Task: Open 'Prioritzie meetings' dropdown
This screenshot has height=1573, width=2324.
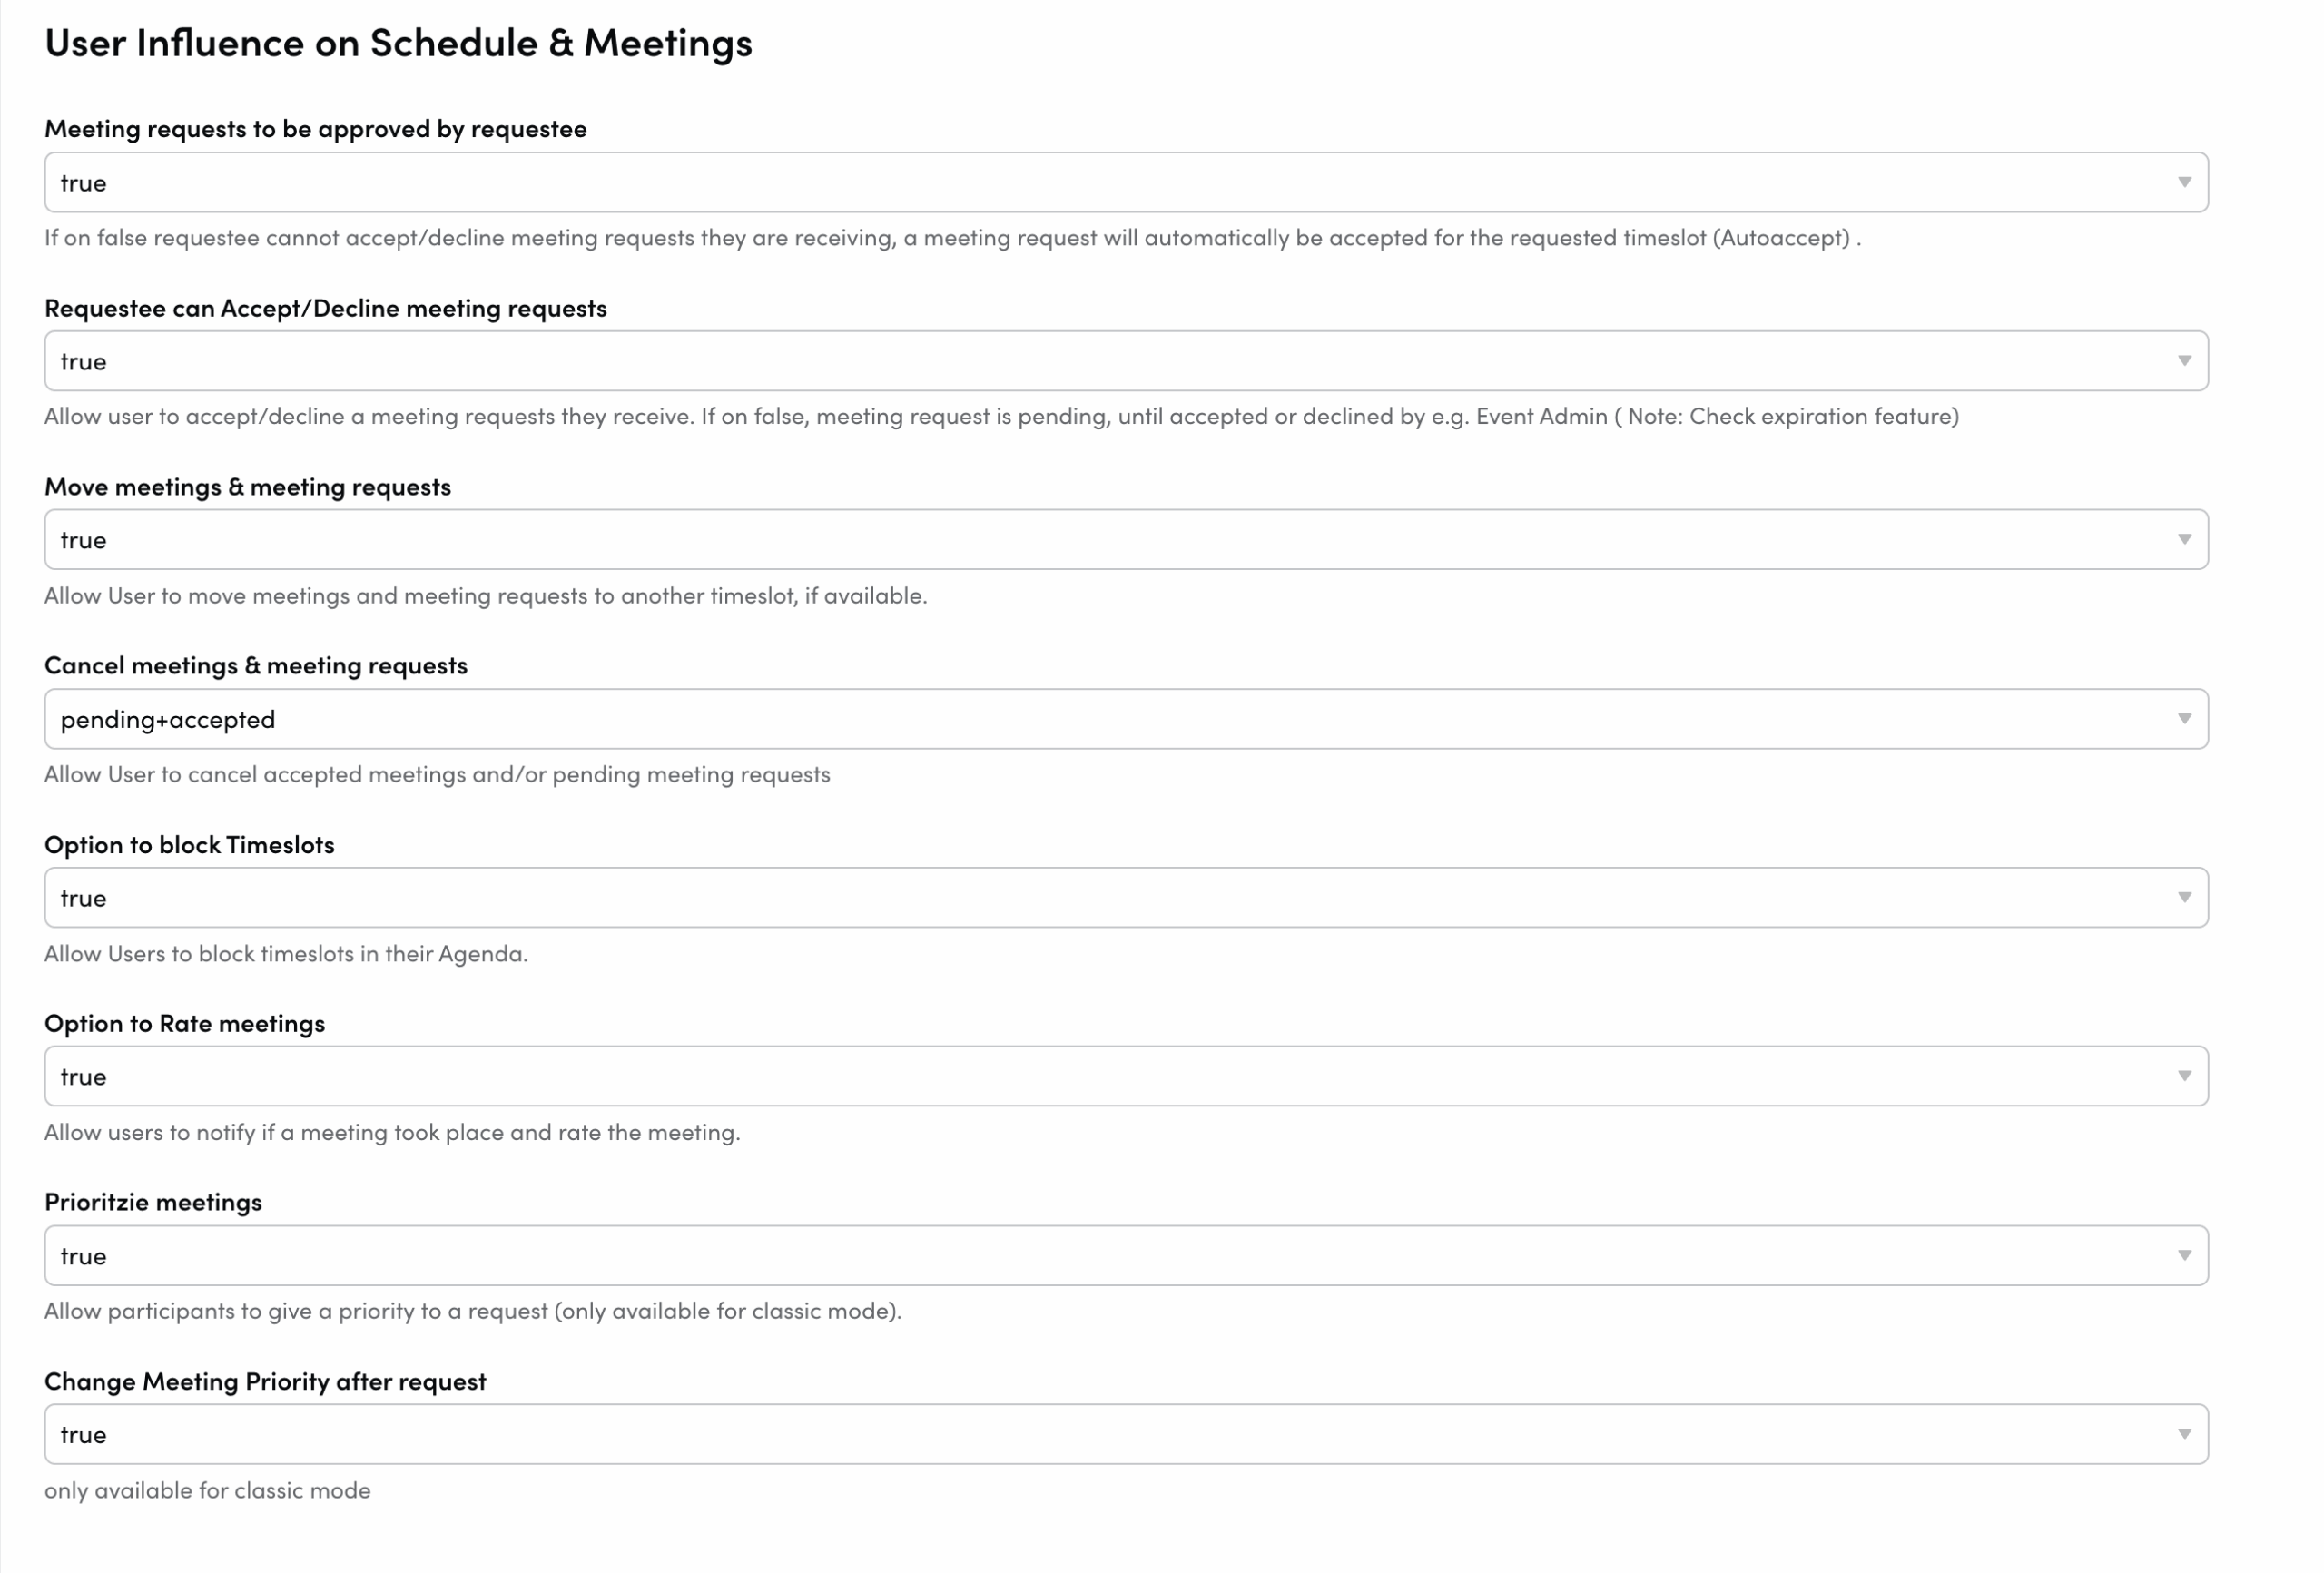Action: tap(1126, 1256)
